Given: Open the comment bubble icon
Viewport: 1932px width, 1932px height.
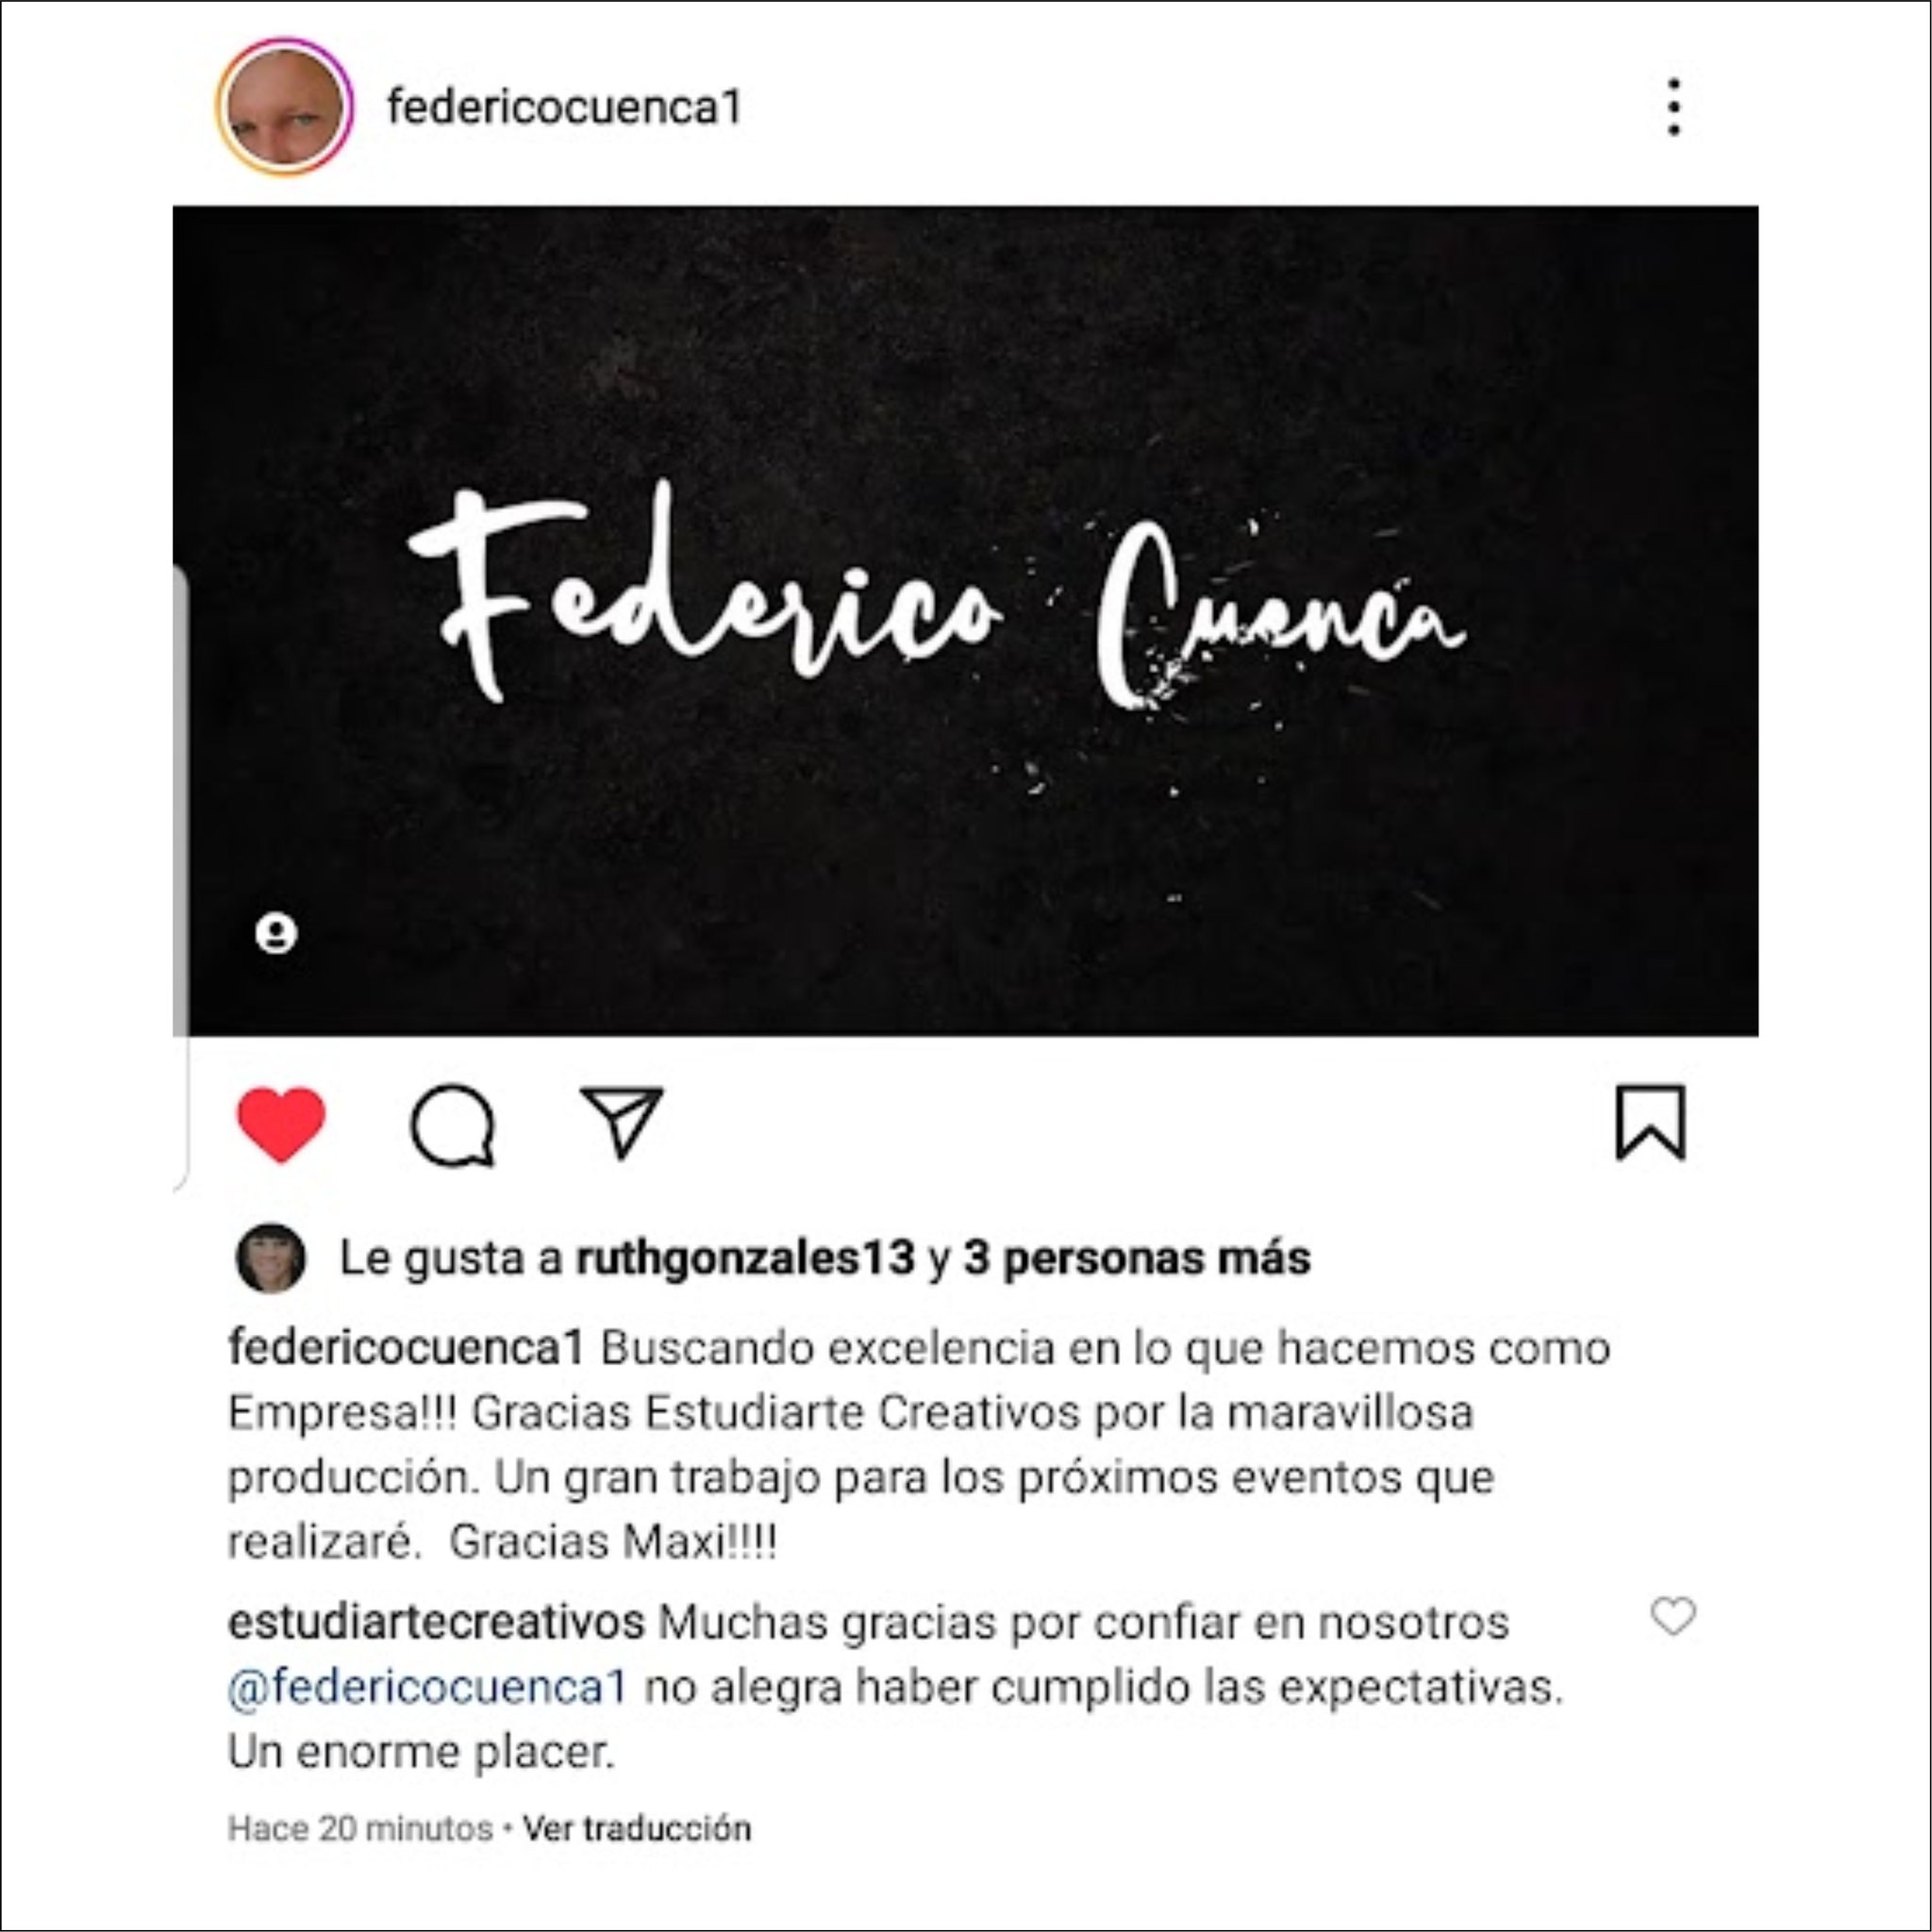Looking at the screenshot, I should [453, 1125].
